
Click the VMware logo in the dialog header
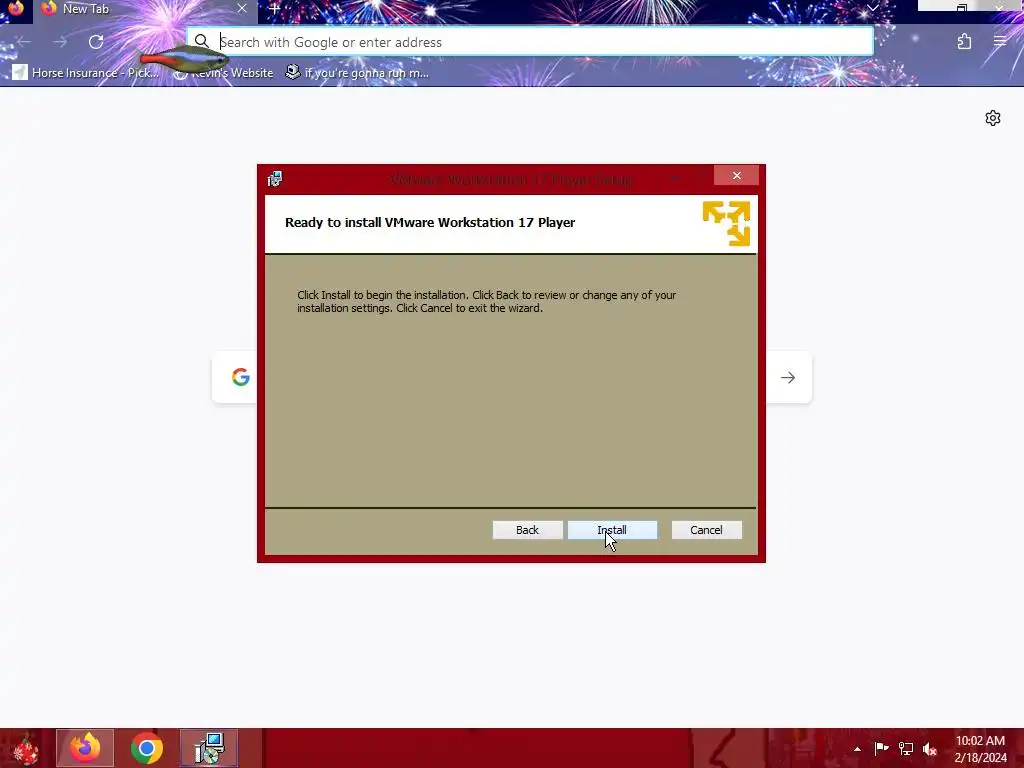pyautogui.click(x=726, y=223)
